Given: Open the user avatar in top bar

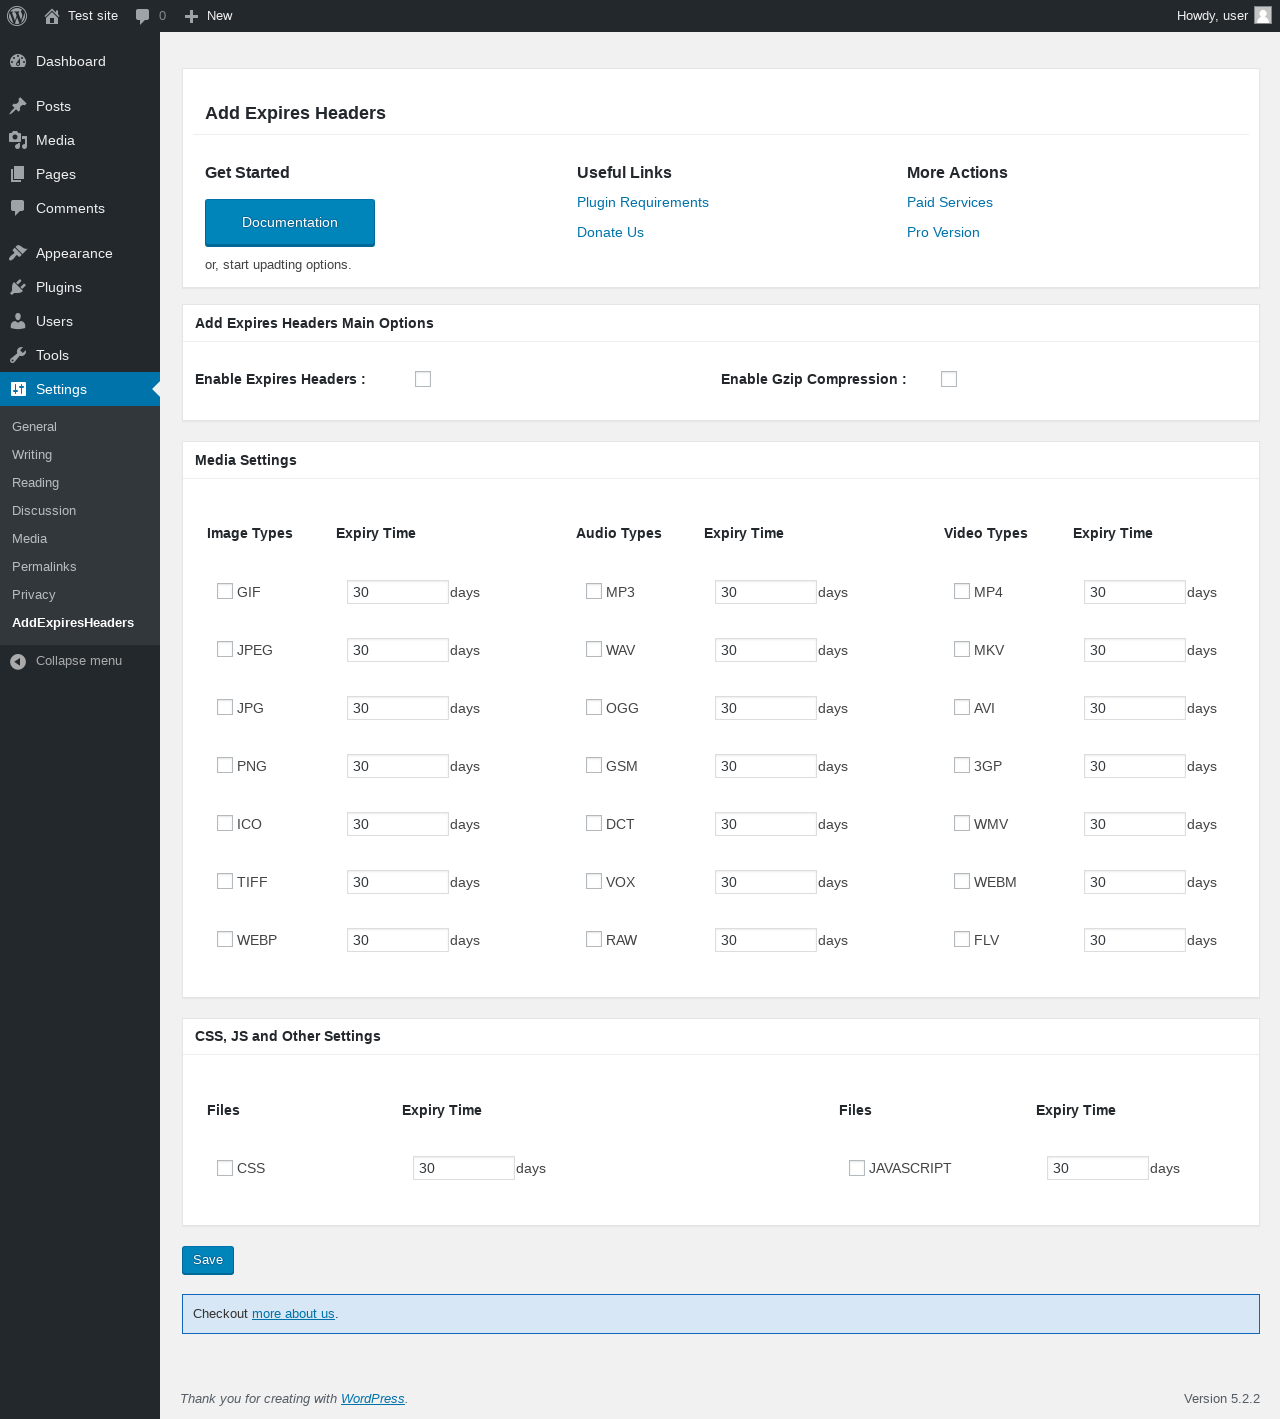Looking at the screenshot, I should click(1263, 15).
